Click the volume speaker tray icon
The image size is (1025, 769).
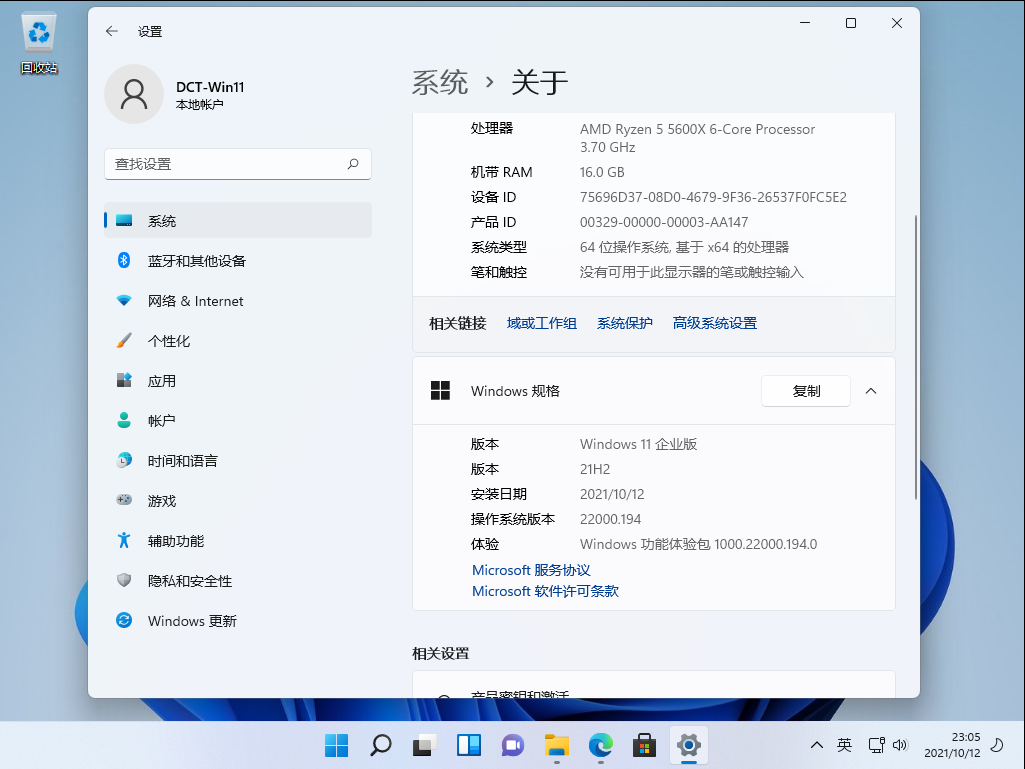[900, 745]
